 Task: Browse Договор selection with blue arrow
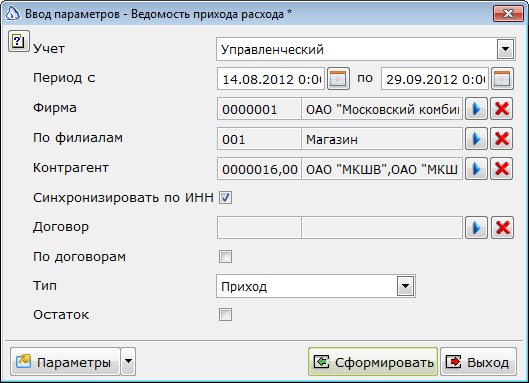(x=476, y=228)
